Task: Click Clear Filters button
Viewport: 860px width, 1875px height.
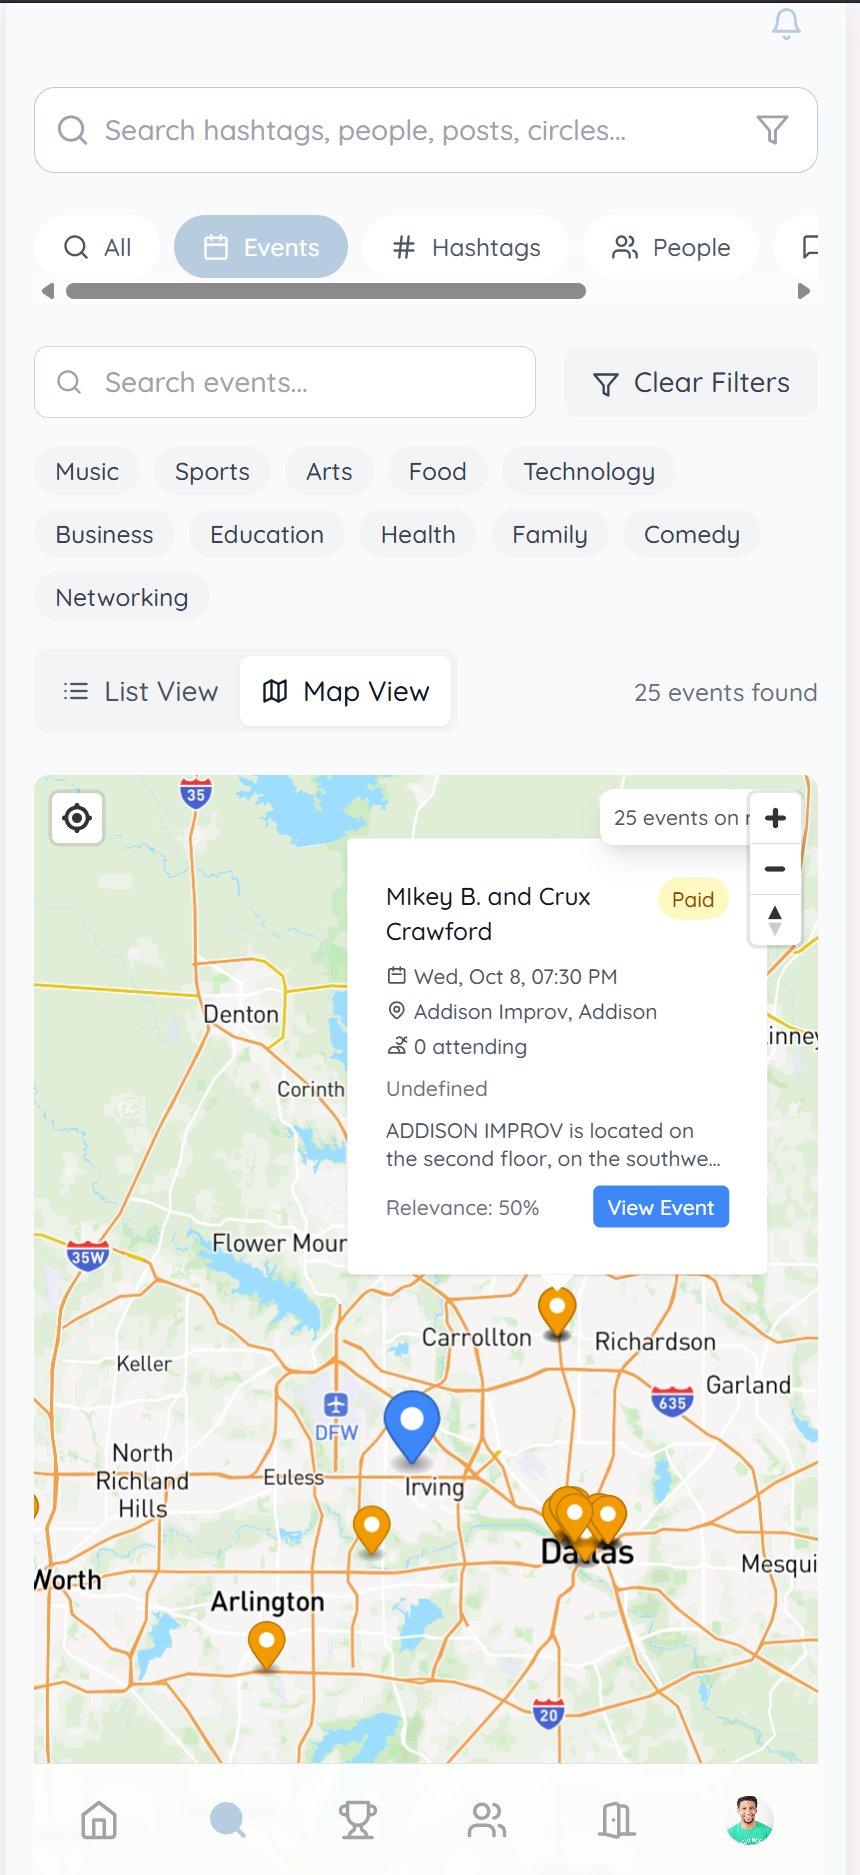Action: point(691,383)
